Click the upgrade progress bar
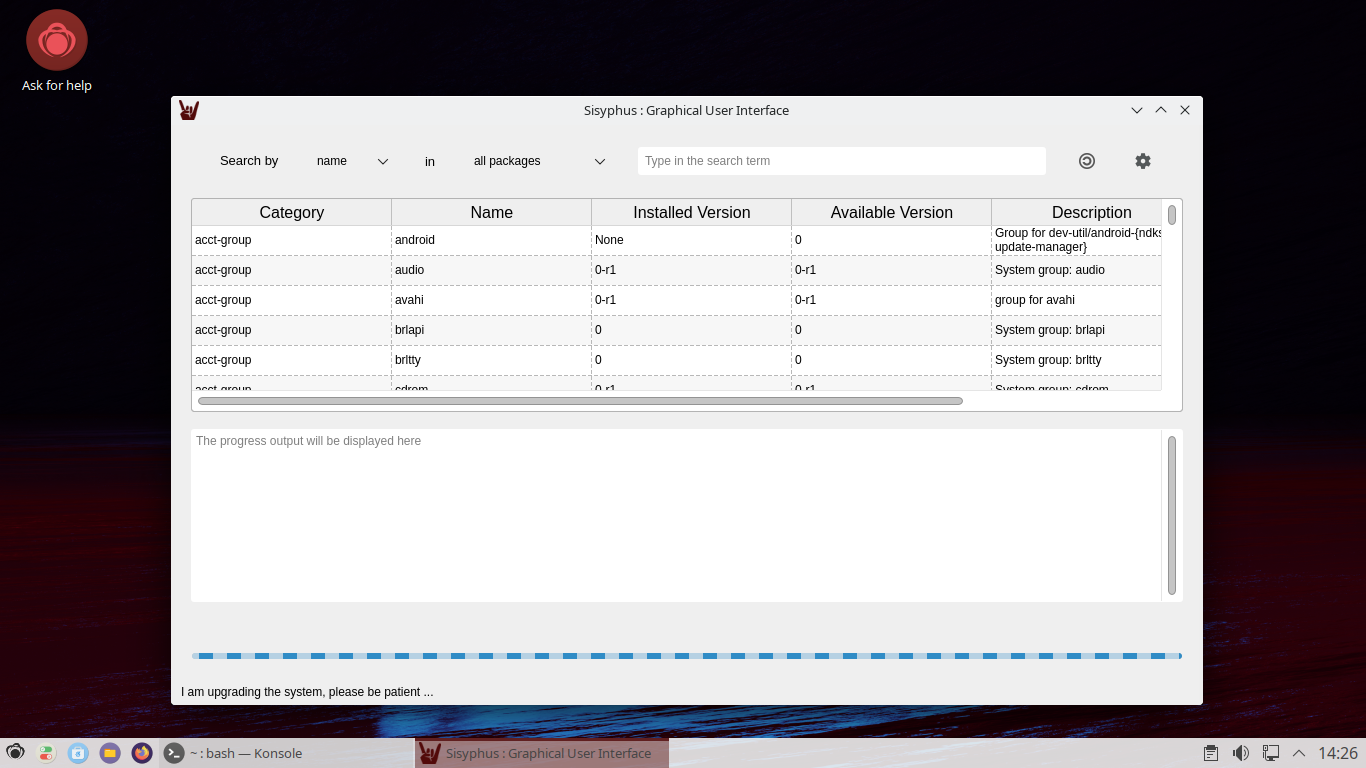1366x768 pixels. [687, 656]
